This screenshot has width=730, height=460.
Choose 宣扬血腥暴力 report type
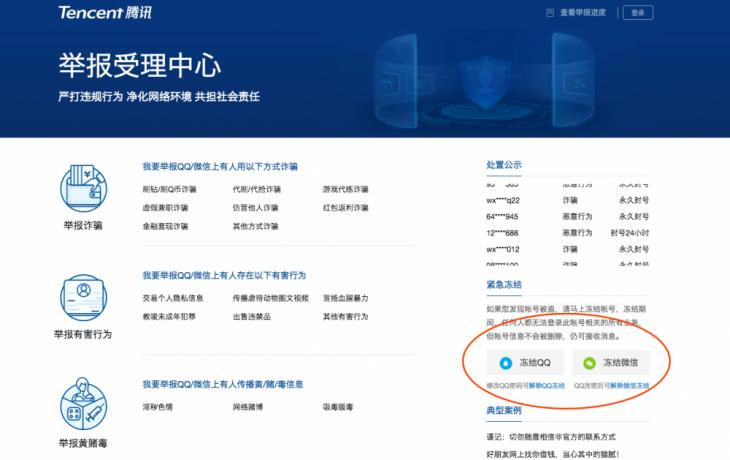(x=345, y=298)
